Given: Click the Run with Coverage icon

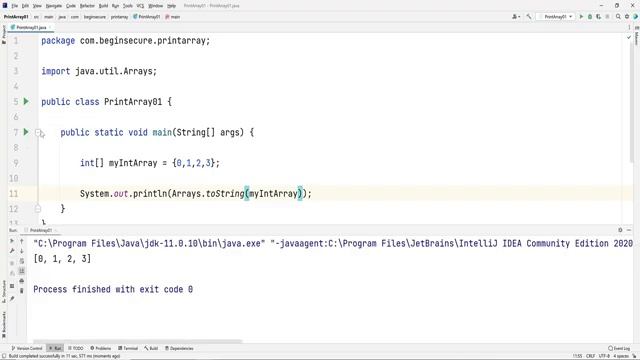Looking at the screenshot, I should (x=598, y=17).
